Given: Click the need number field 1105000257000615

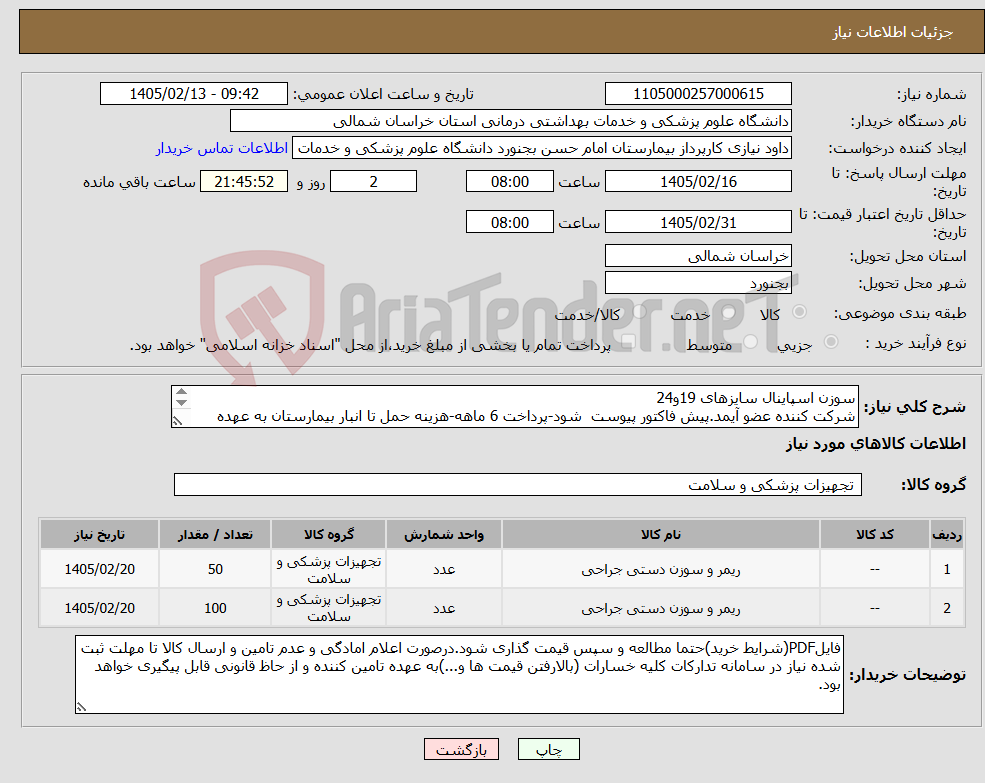Looking at the screenshot, I should pyautogui.click(x=698, y=94).
